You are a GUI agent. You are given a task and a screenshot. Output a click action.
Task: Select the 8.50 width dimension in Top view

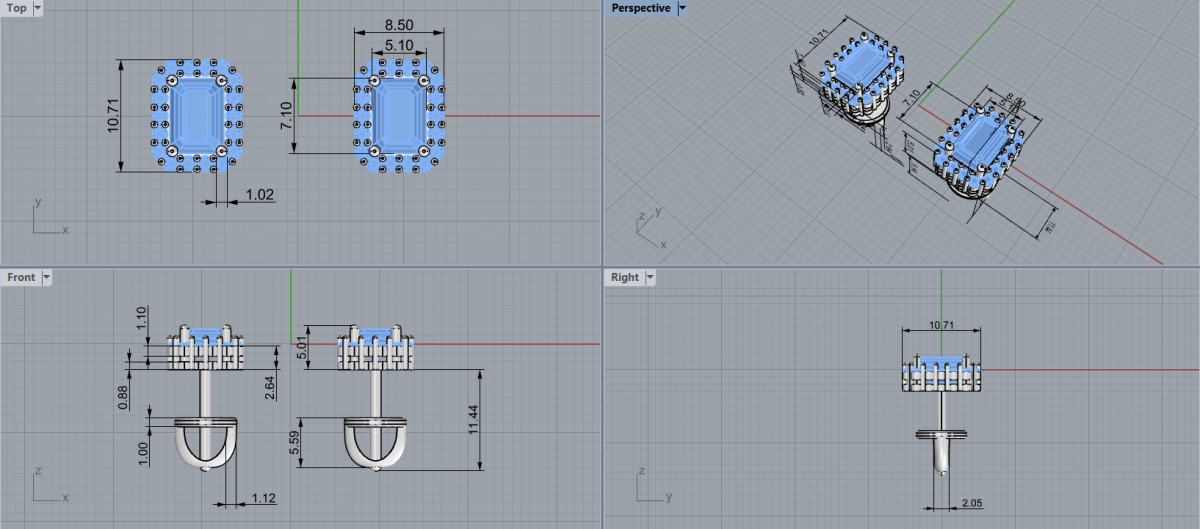(x=398, y=24)
